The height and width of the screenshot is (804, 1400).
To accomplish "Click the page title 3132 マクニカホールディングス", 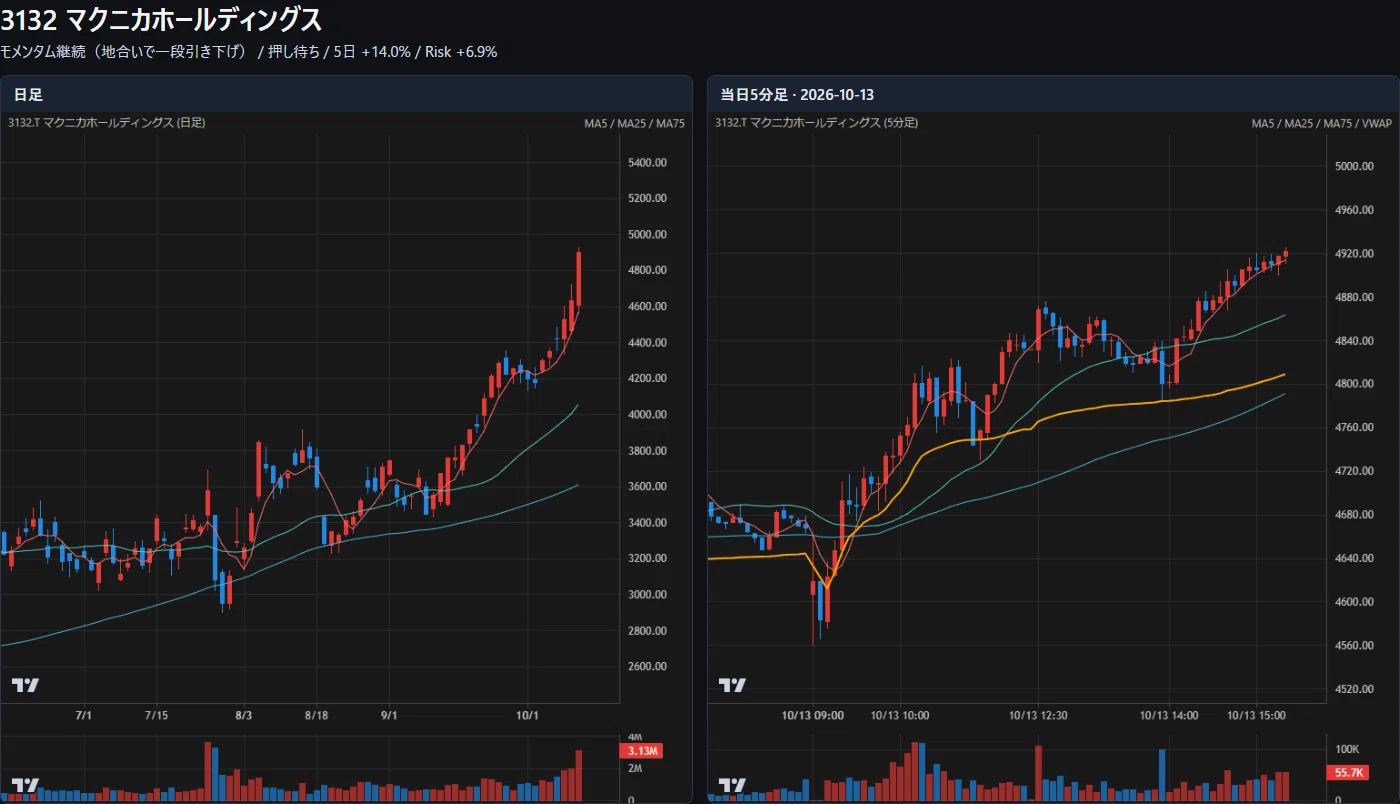I will point(161,18).
